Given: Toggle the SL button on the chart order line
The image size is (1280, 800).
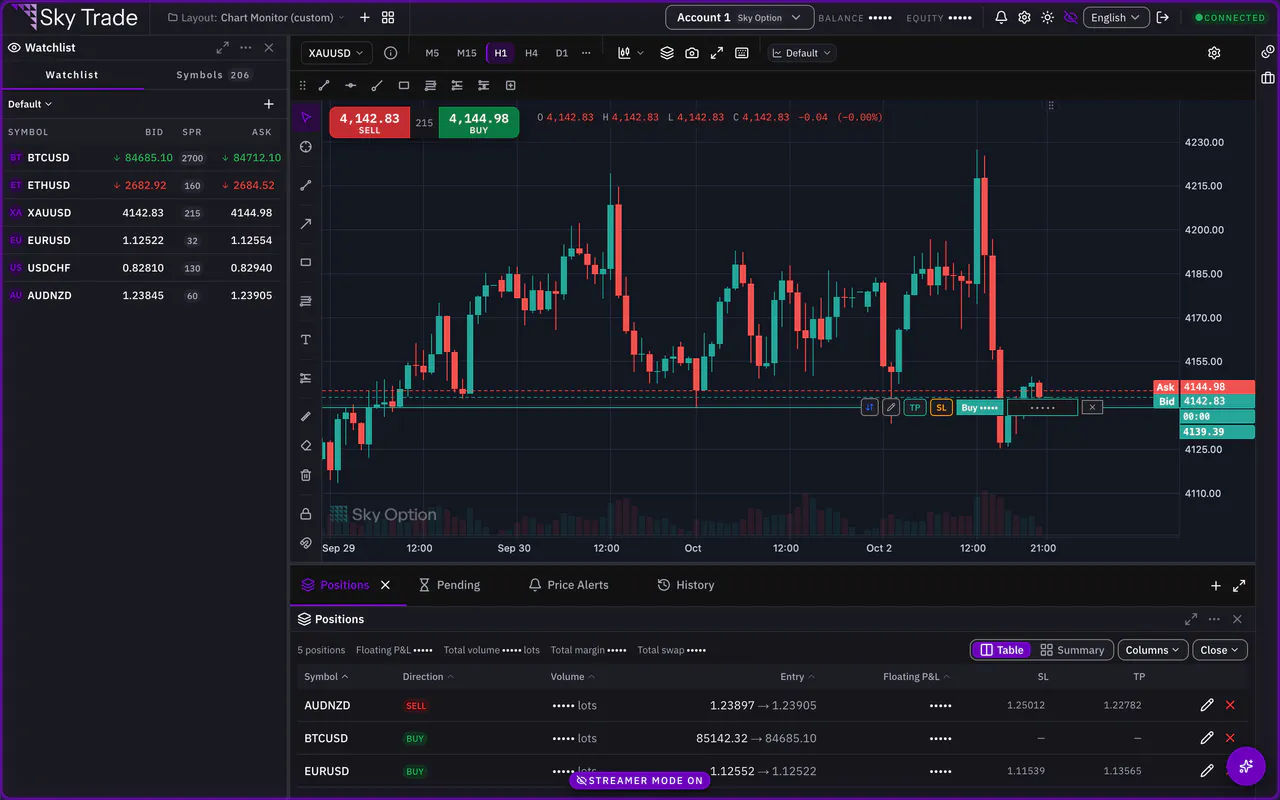Looking at the screenshot, I should (x=941, y=408).
